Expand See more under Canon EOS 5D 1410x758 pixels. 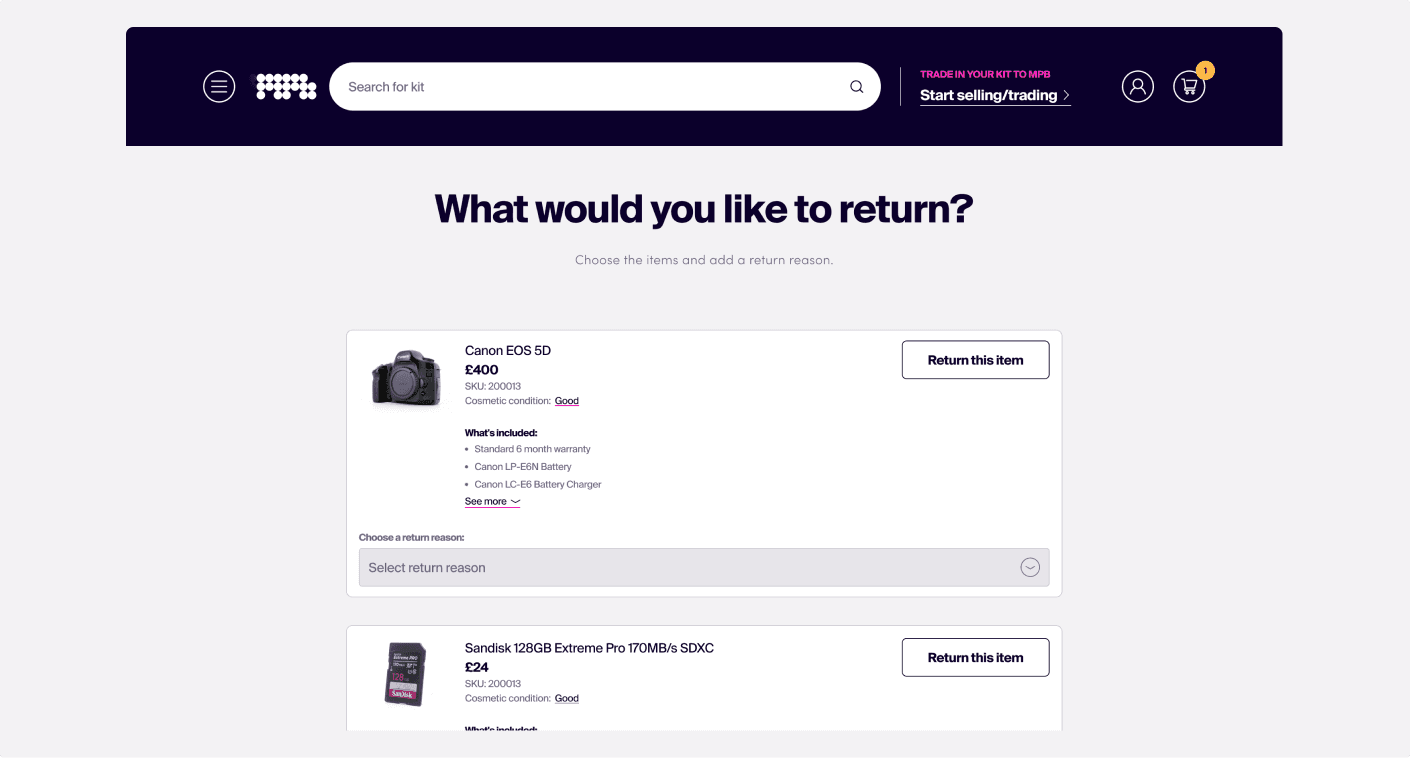pyautogui.click(x=491, y=501)
